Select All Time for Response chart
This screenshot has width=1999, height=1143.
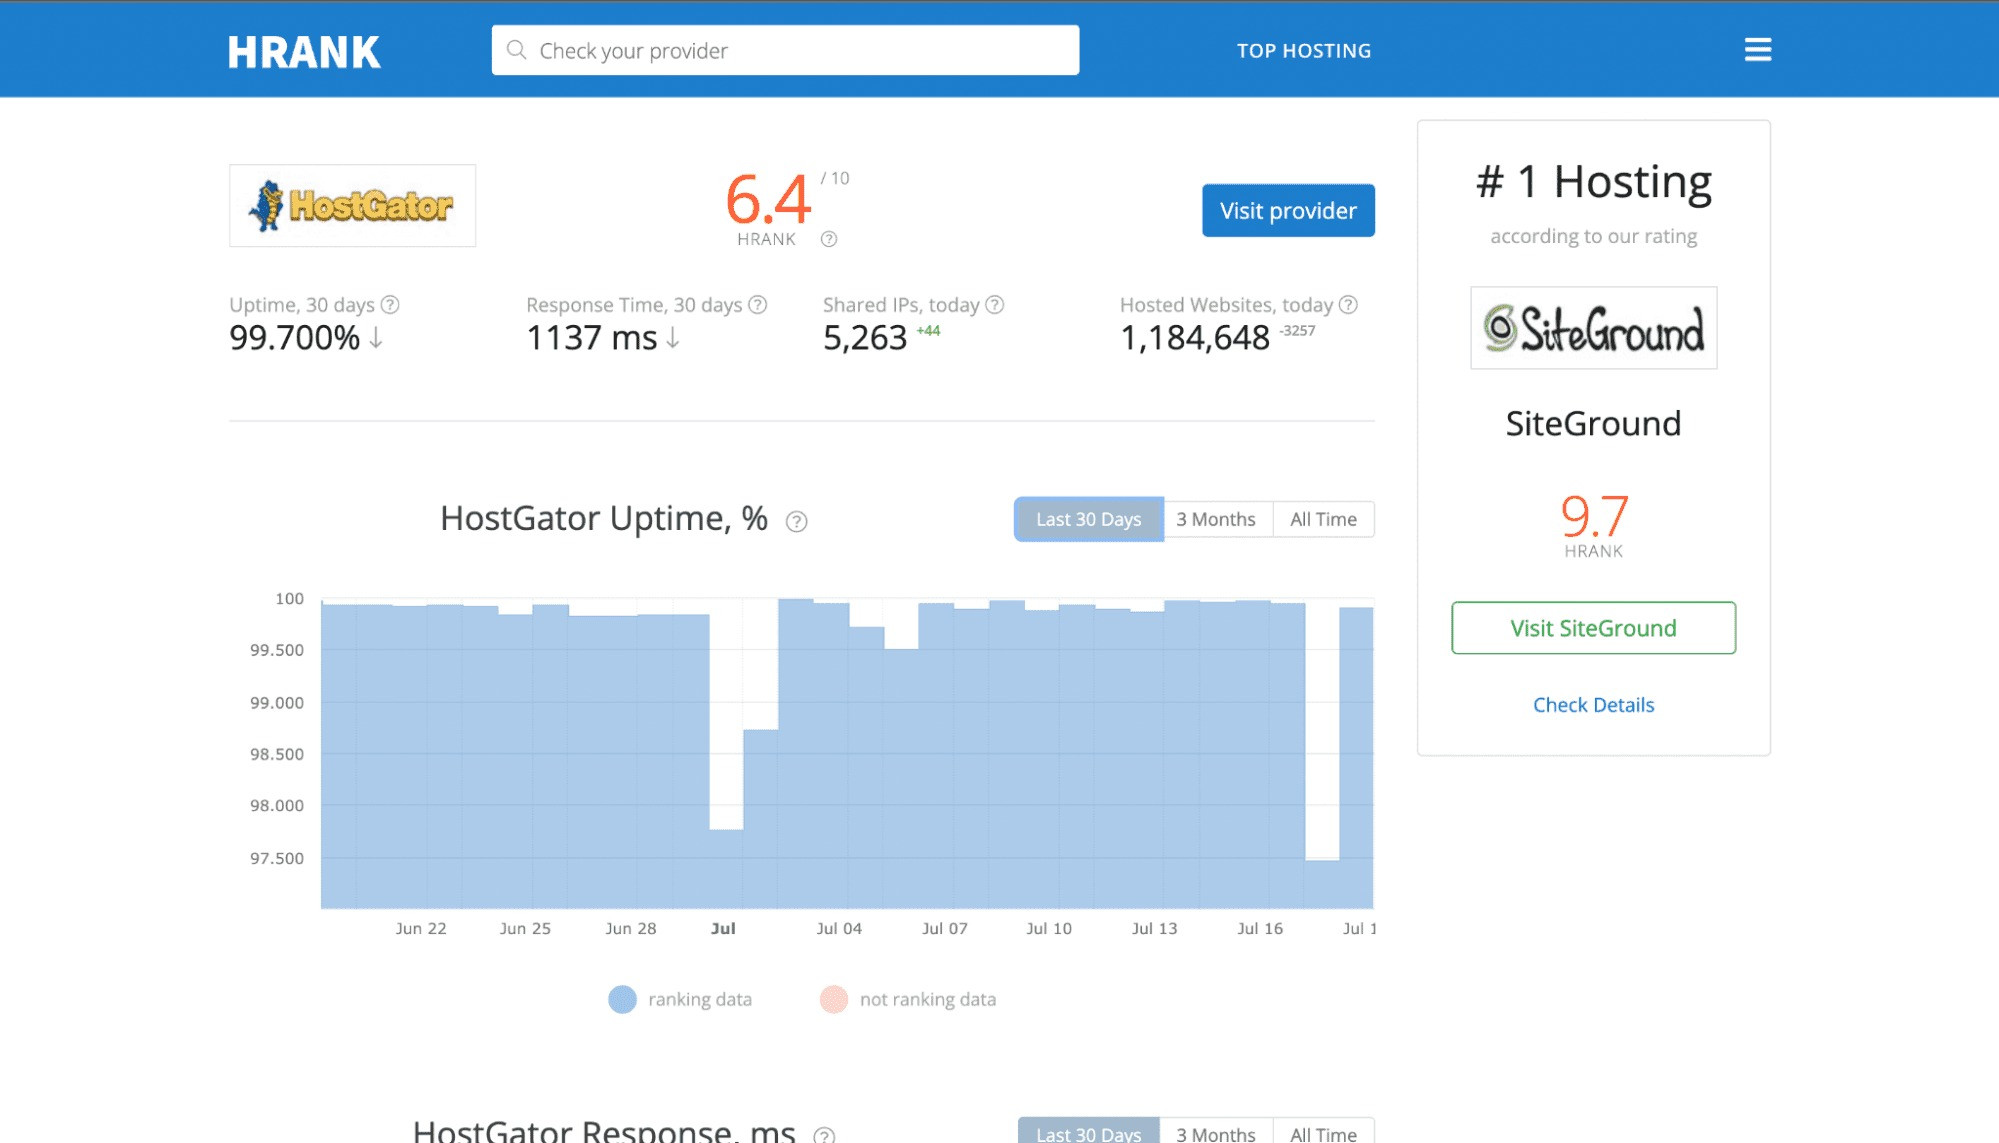pos(1323,1133)
